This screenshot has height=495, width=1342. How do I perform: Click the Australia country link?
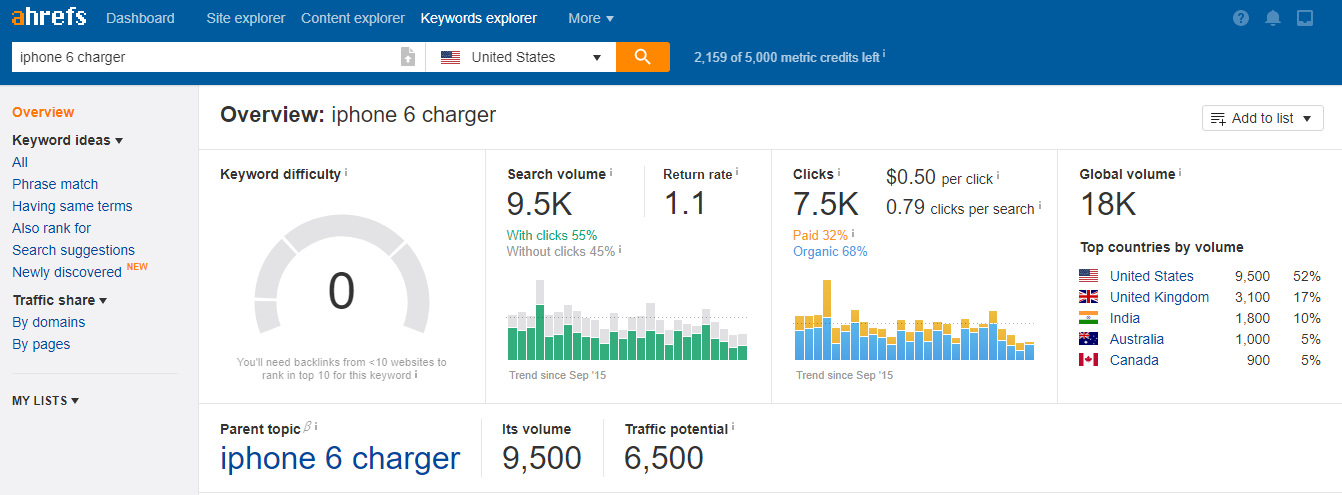[x=1137, y=339]
